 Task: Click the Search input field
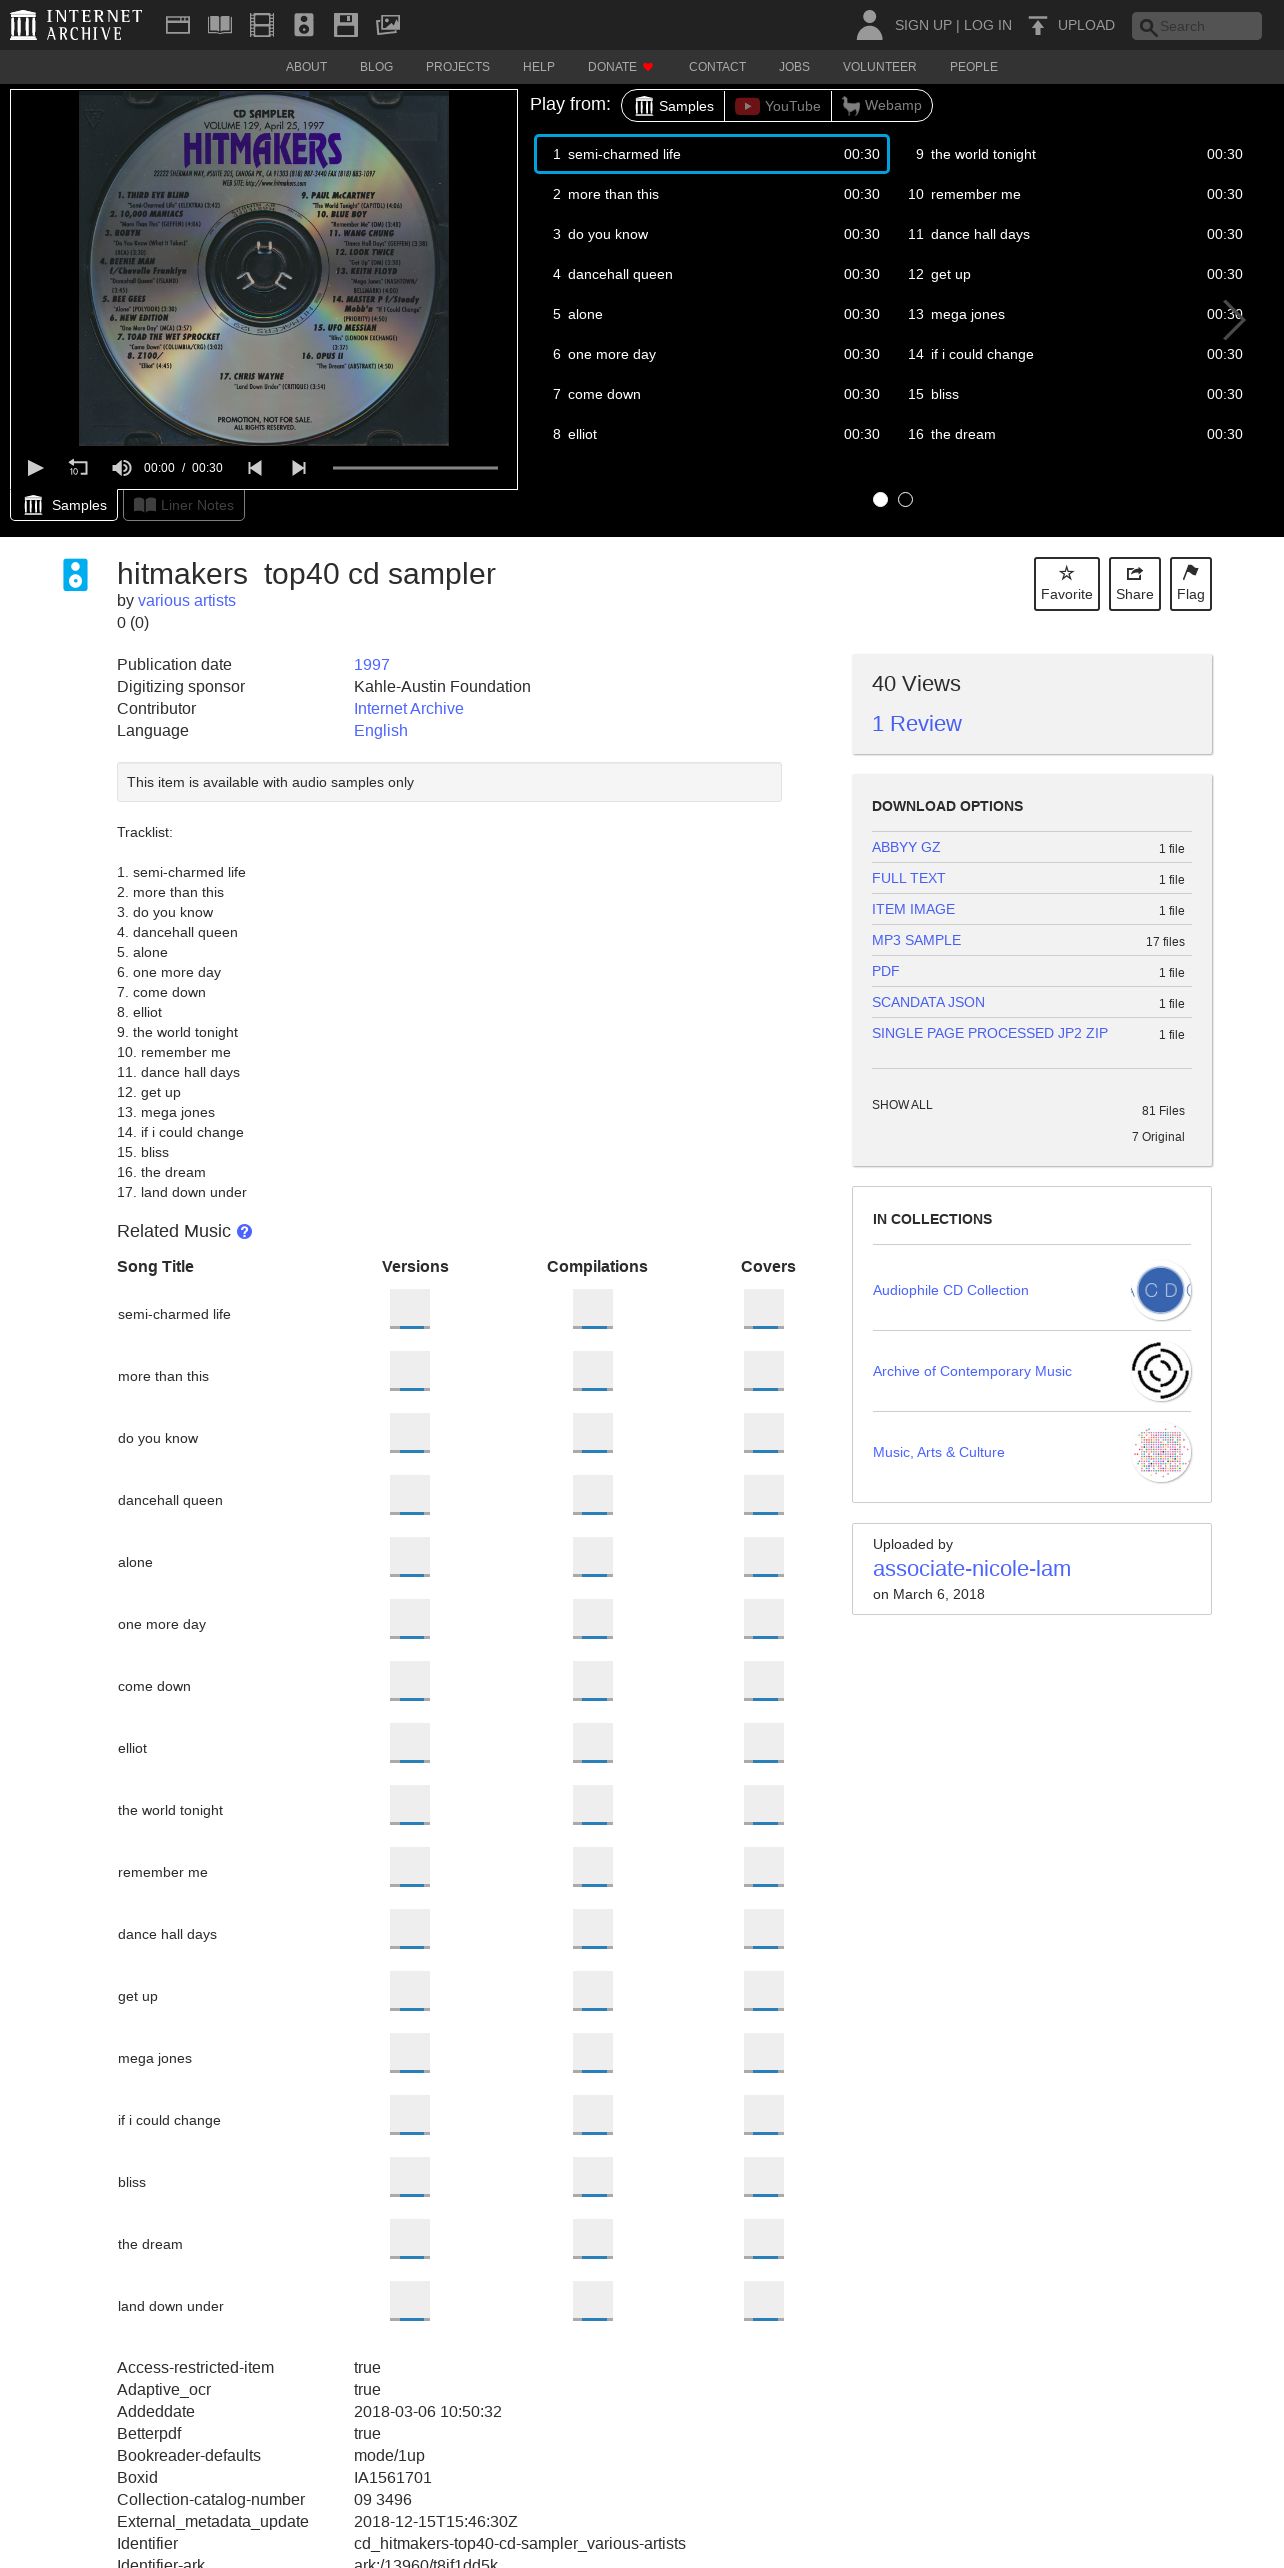point(1197,26)
